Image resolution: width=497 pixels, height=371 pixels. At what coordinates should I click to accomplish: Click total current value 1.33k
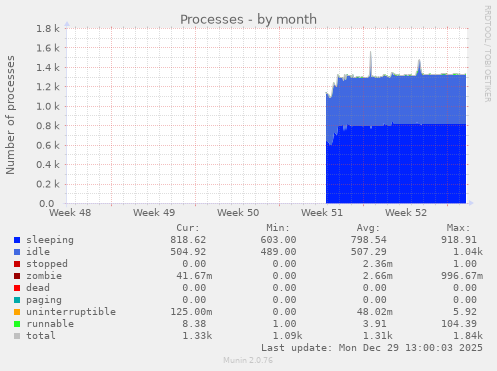tap(197, 336)
